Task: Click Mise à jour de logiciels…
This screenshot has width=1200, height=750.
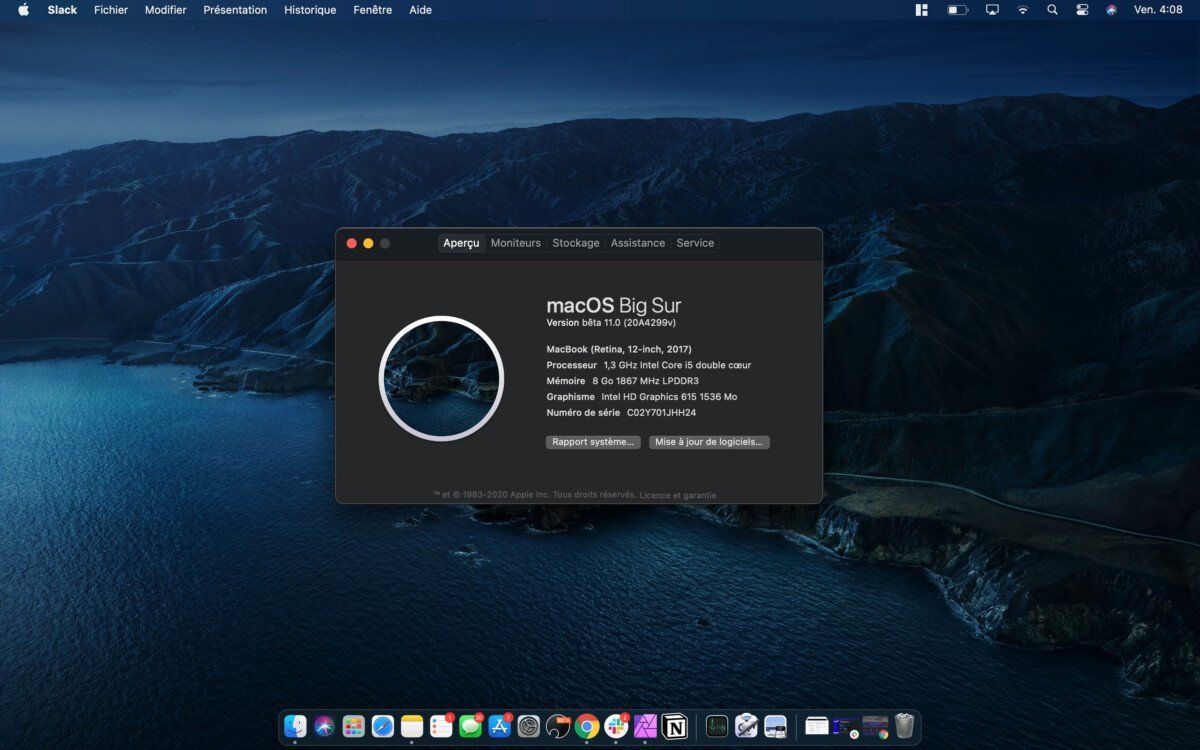Action: click(709, 442)
